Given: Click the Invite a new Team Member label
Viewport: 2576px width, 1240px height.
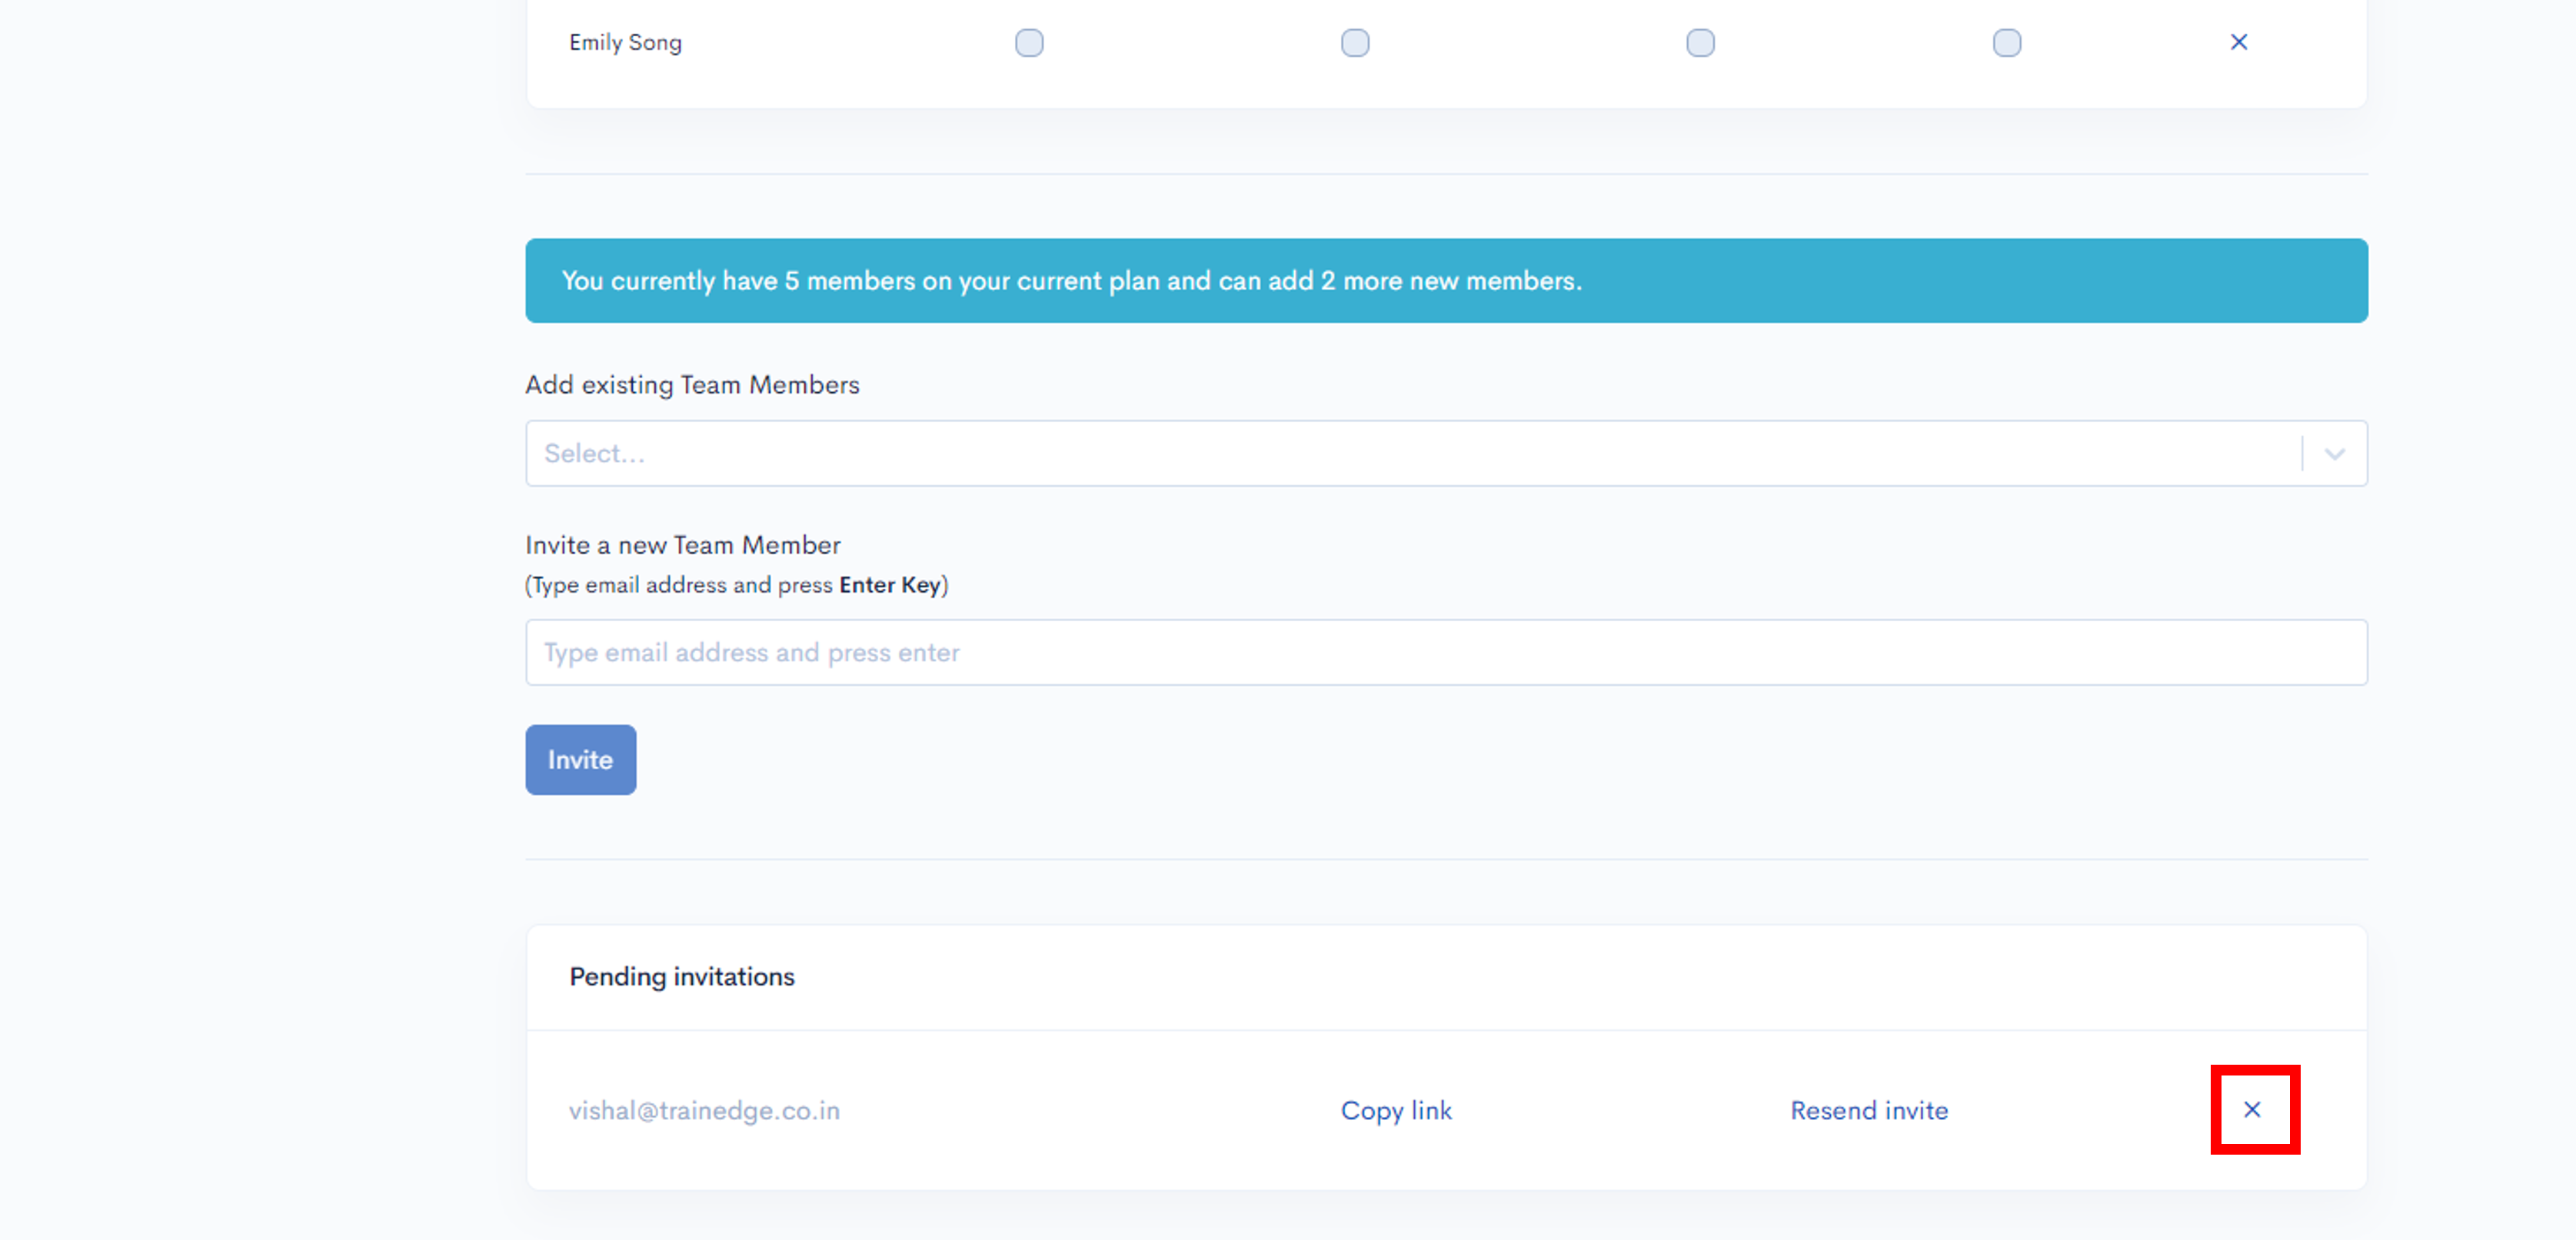Looking at the screenshot, I should [682, 545].
